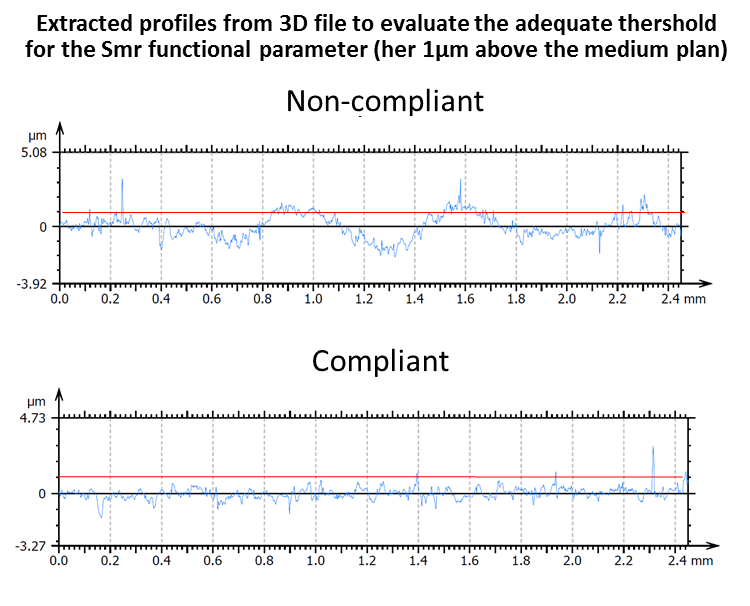Screen dimensions: 750x606
Task: Click the 1.4 x-axis label on Non-compliant chart
Action: pos(414,299)
